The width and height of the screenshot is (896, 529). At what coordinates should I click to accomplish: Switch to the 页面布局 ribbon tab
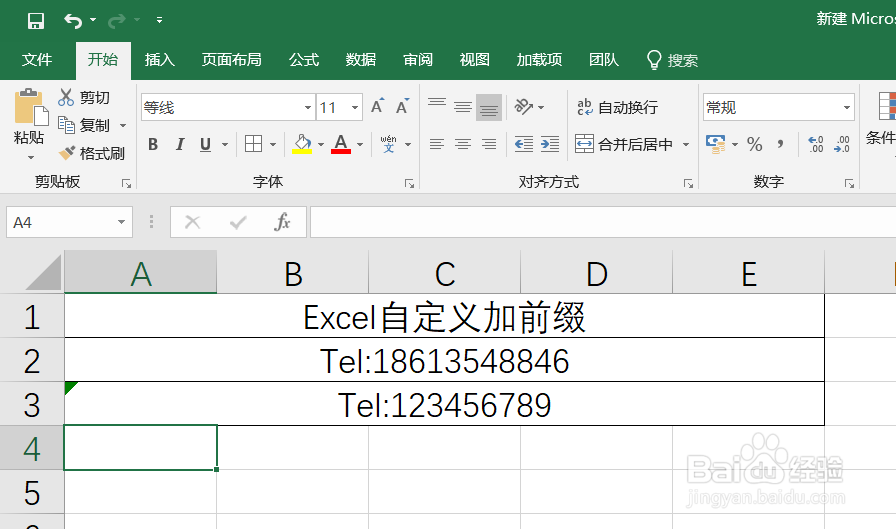click(x=231, y=59)
